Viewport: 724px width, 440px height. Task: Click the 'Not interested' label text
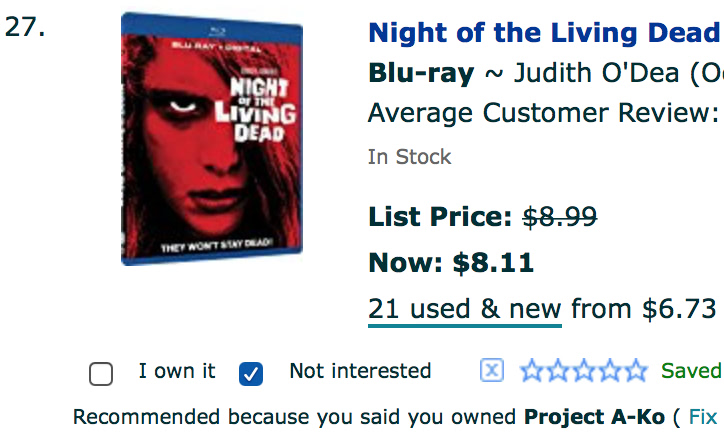[360, 371]
